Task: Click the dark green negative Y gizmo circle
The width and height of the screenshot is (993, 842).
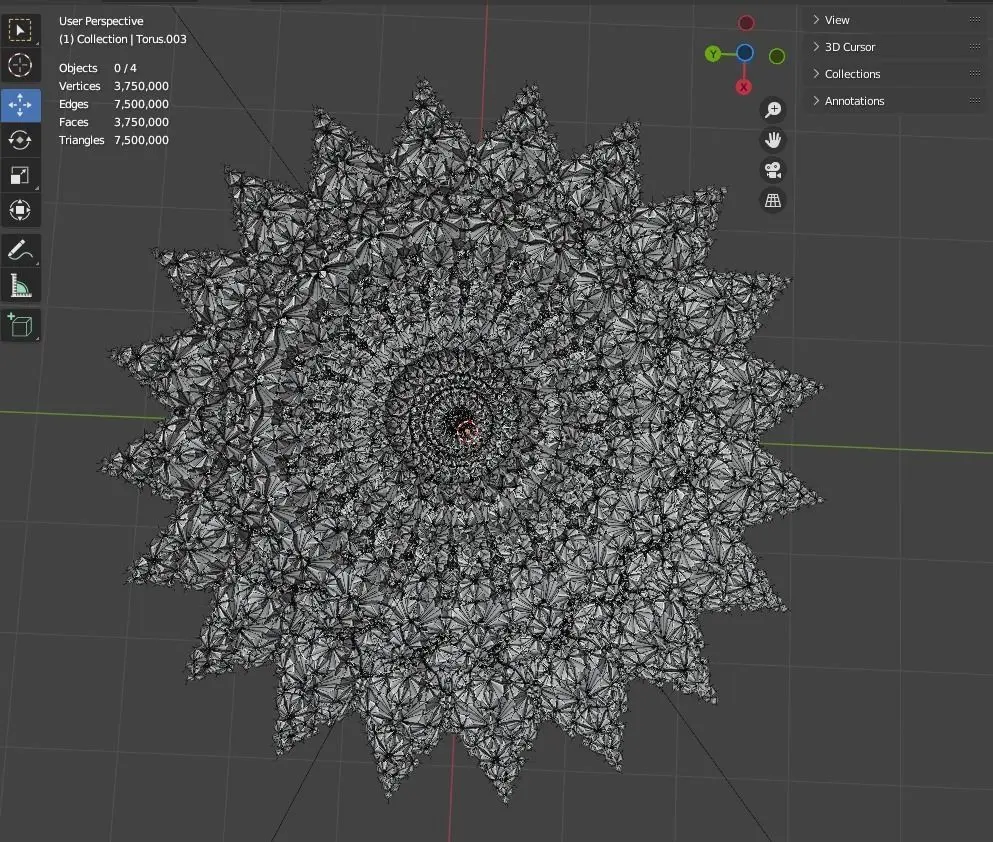Action: [x=777, y=56]
